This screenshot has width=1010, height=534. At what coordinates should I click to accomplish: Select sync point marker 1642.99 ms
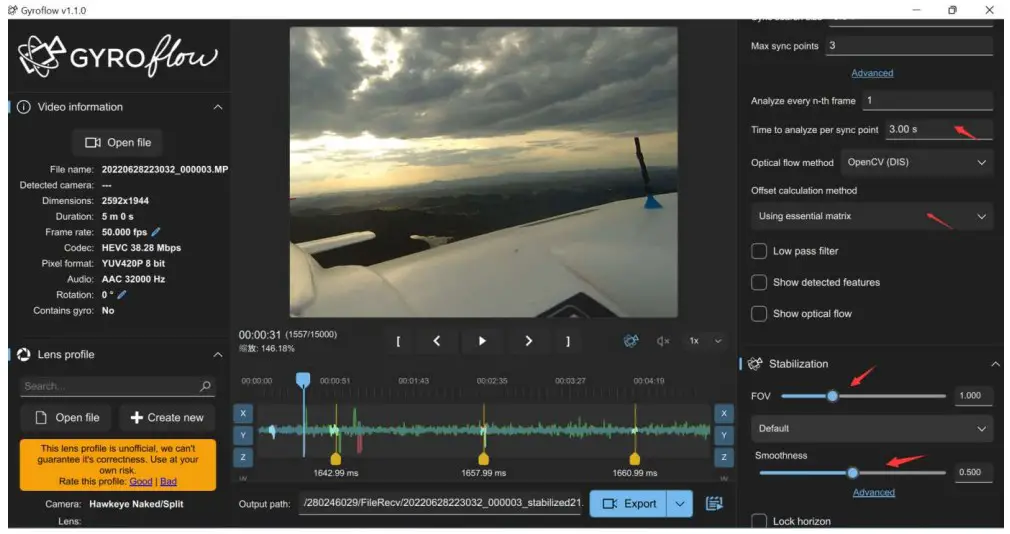click(x=336, y=459)
